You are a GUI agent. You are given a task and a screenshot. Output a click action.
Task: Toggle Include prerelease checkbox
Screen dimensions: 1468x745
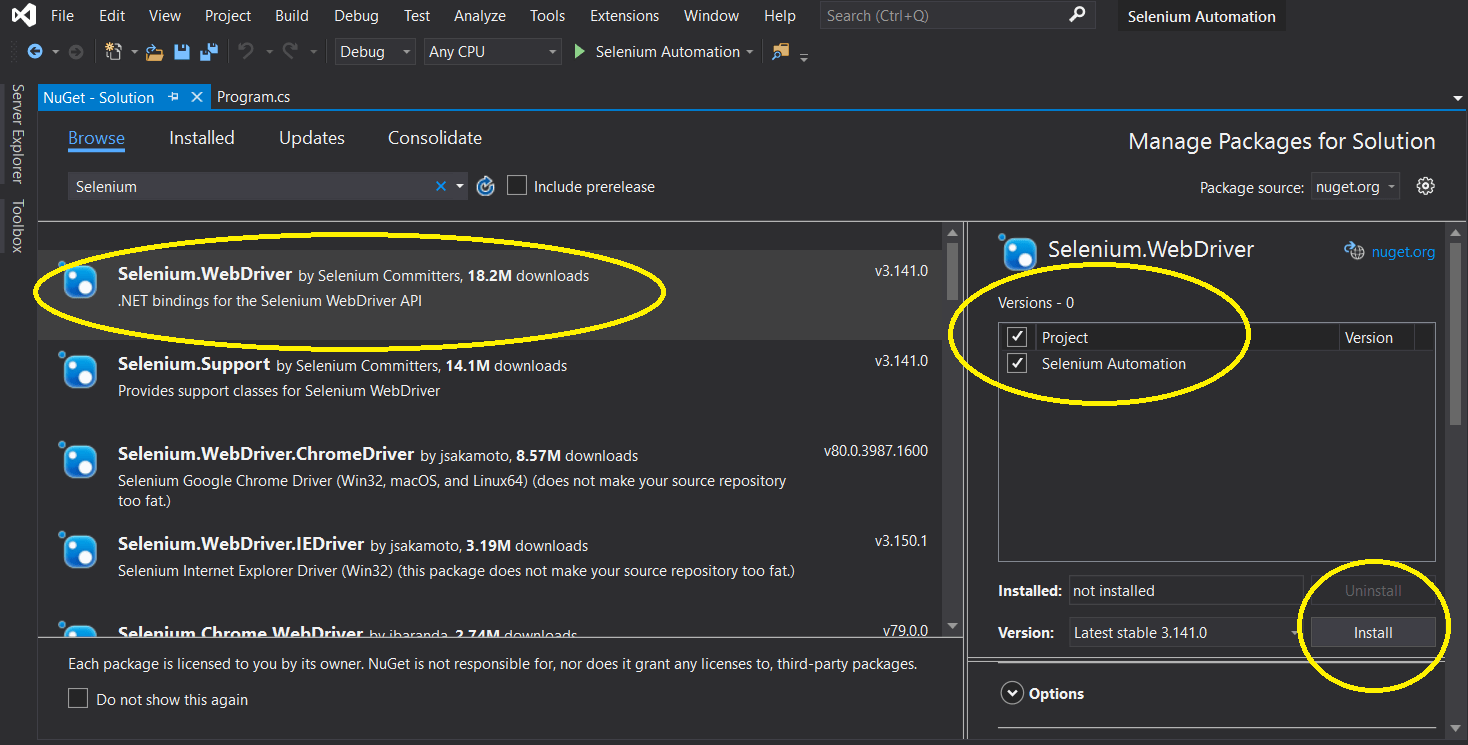[x=516, y=185]
